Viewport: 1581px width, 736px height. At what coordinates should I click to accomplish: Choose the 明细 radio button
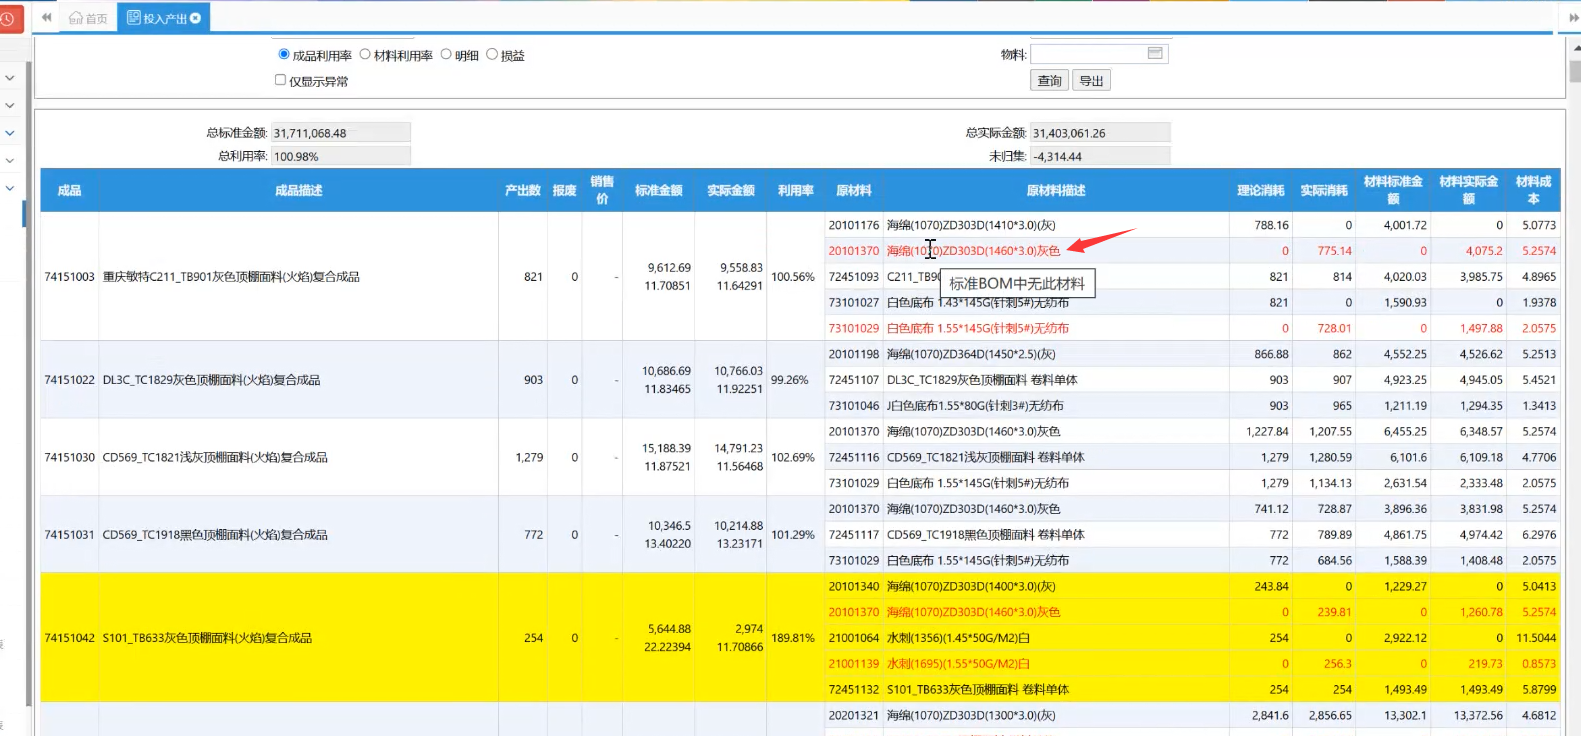coord(446,55)
